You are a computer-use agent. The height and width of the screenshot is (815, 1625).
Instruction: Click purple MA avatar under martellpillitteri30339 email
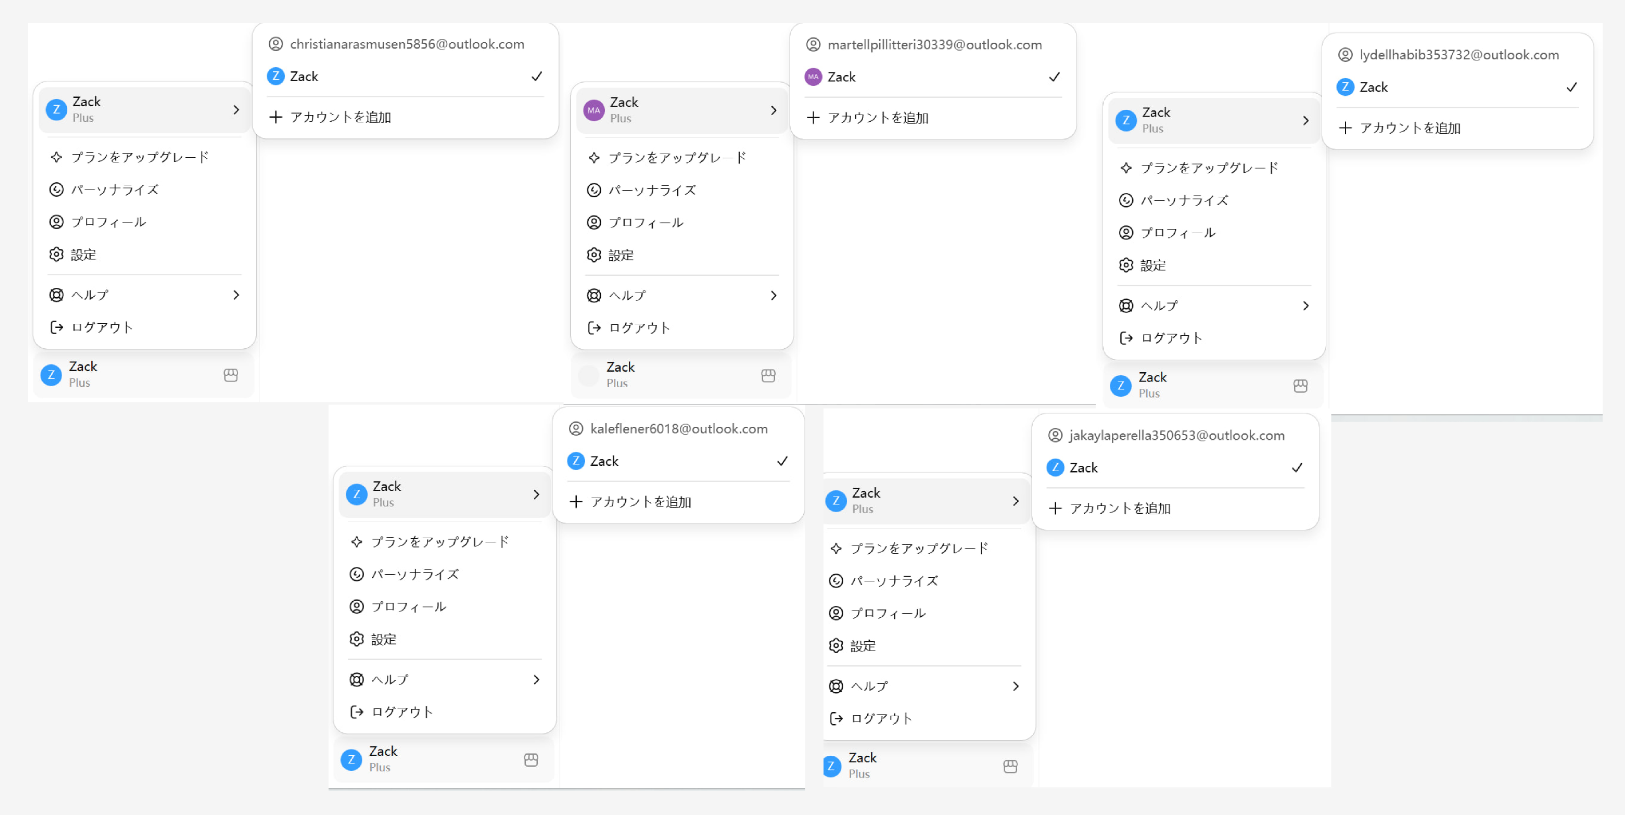813,77
